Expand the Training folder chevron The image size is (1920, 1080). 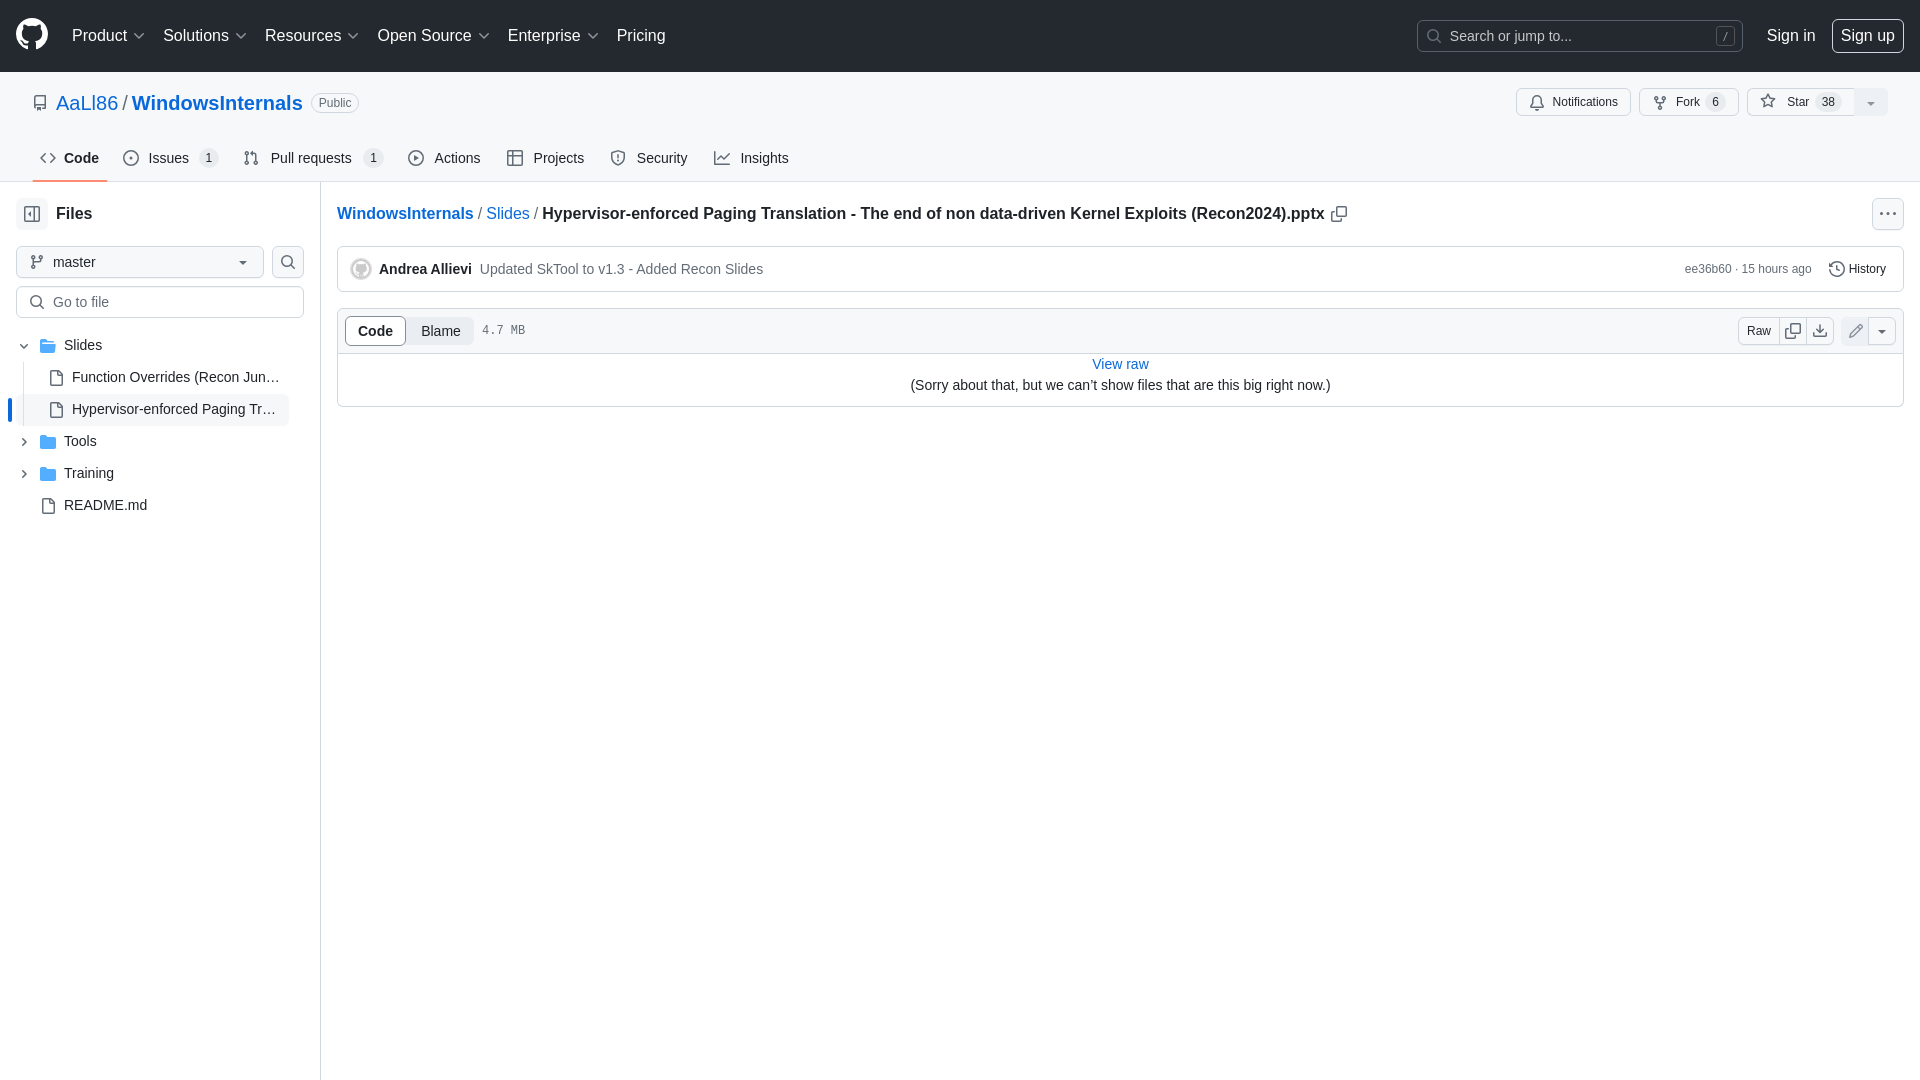click(x=24, y=474)
